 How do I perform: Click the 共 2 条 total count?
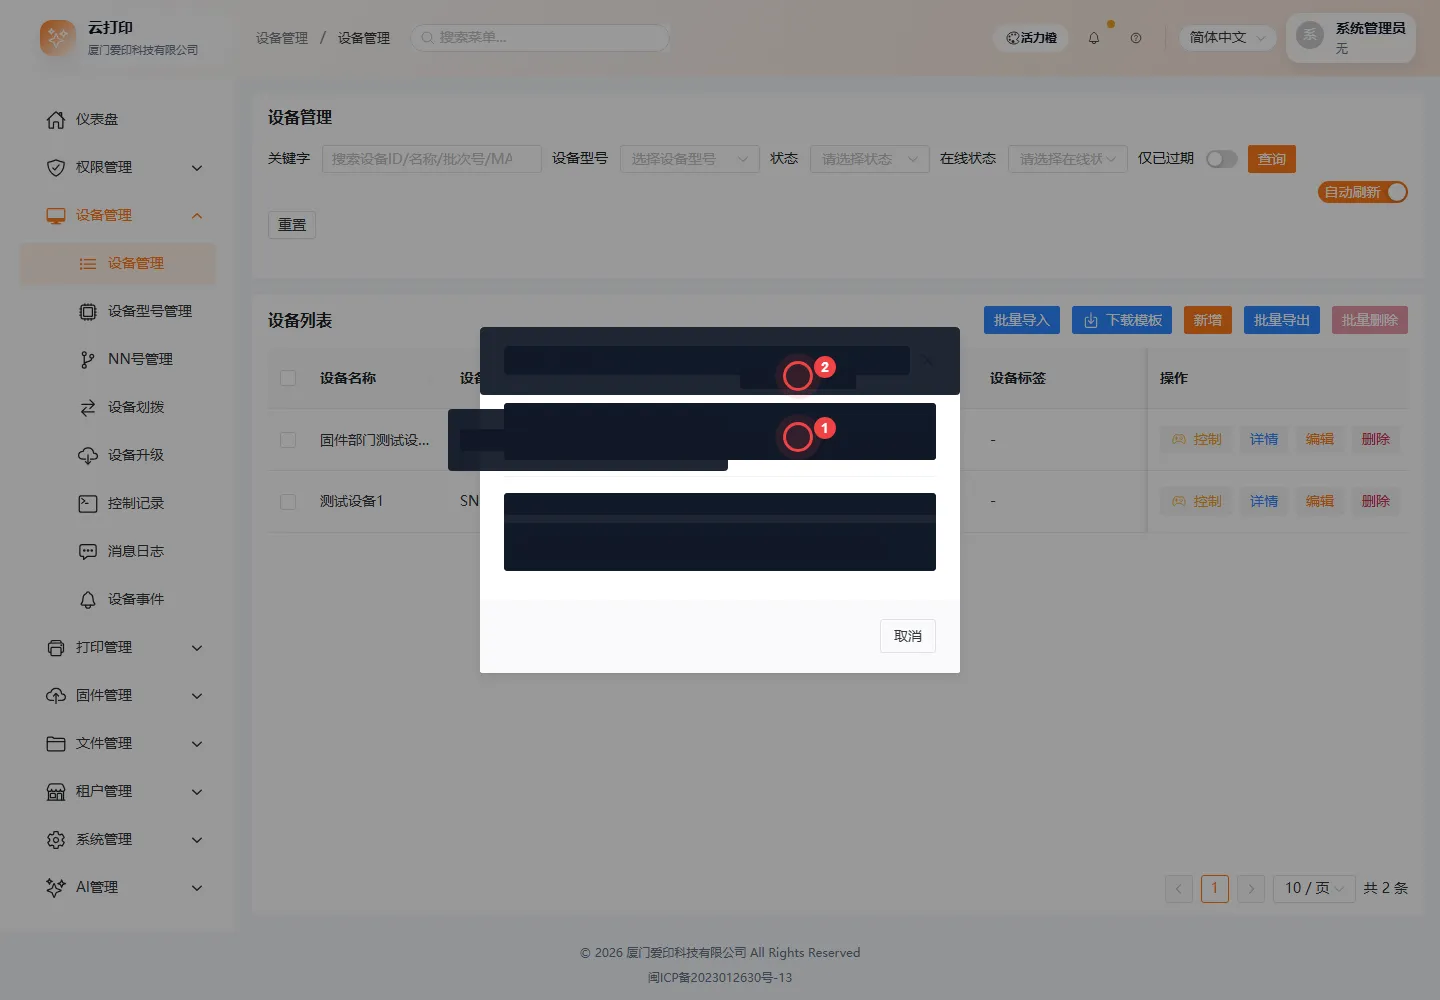pyautogui.click(x=1386, y=888)
